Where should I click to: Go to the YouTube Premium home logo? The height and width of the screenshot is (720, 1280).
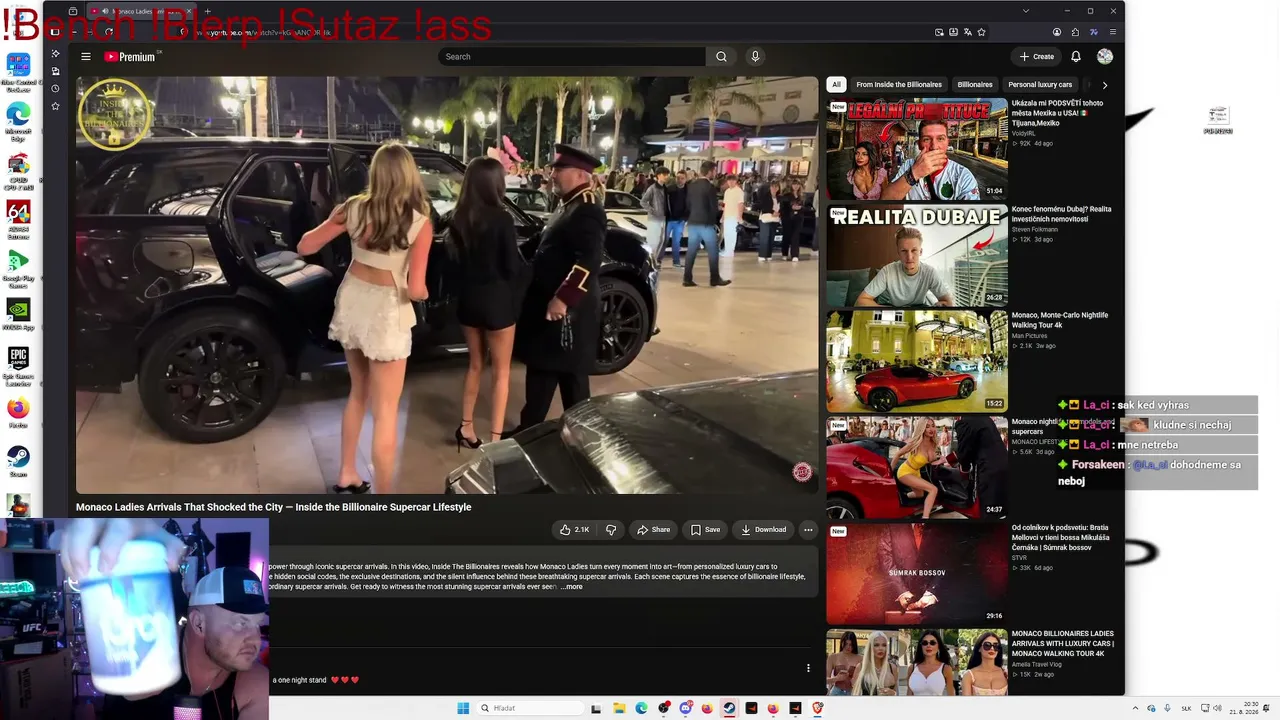point(132,57)
